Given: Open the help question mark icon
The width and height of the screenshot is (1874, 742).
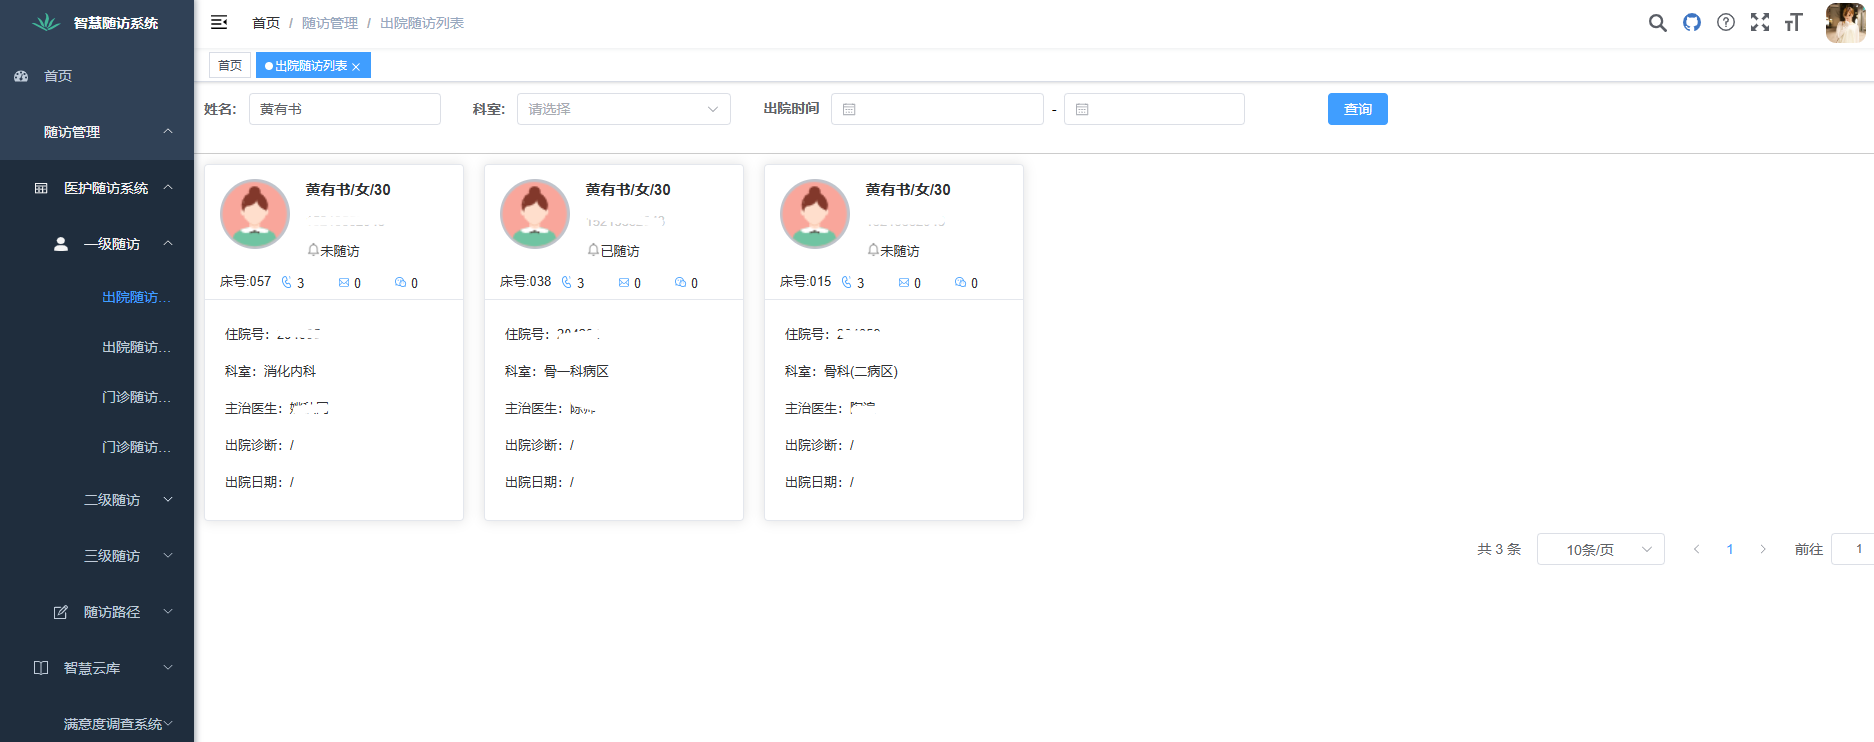Looking at the screenshot, I should [1725, 22].
